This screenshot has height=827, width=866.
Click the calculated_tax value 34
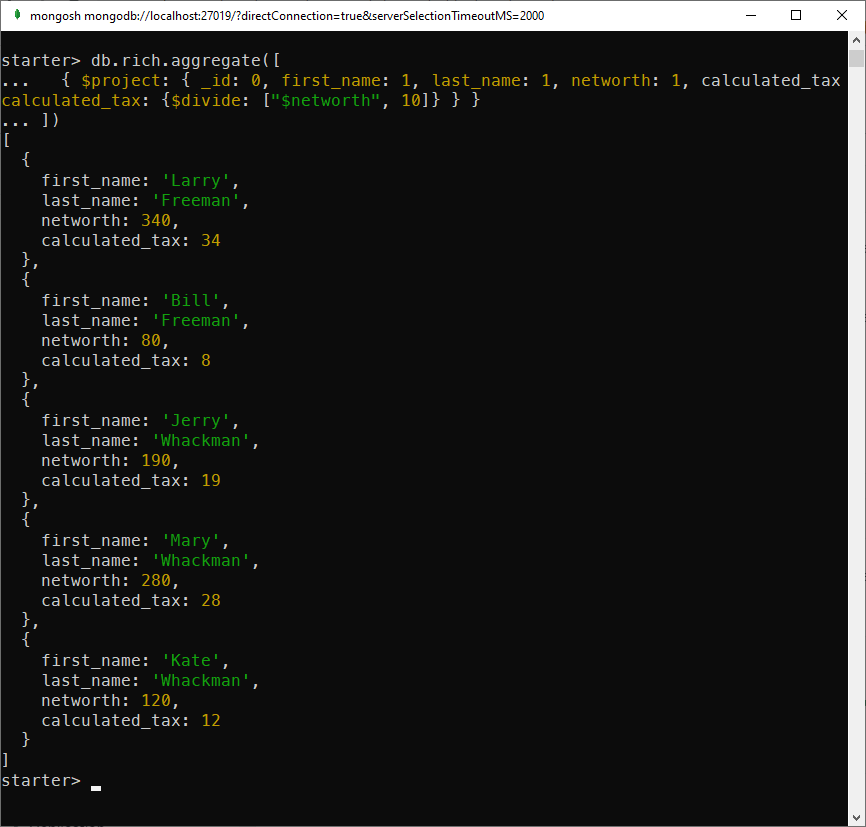pyautogui.click(x=210, y=240)
